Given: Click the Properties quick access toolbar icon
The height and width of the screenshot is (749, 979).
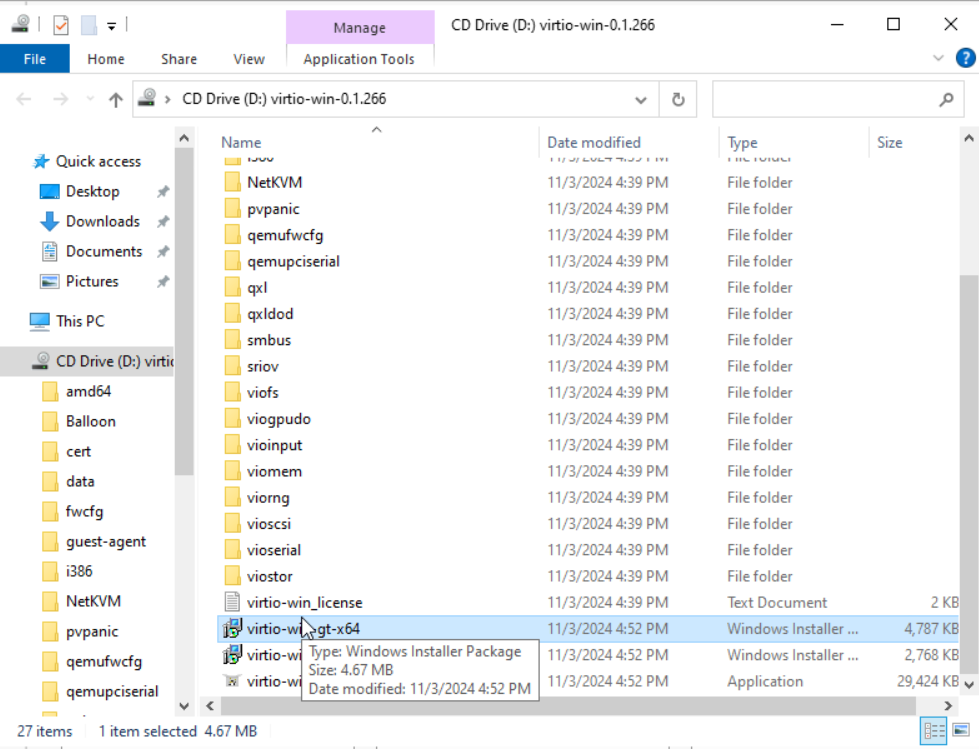Looking at the screenshot, I should [61, 26].
